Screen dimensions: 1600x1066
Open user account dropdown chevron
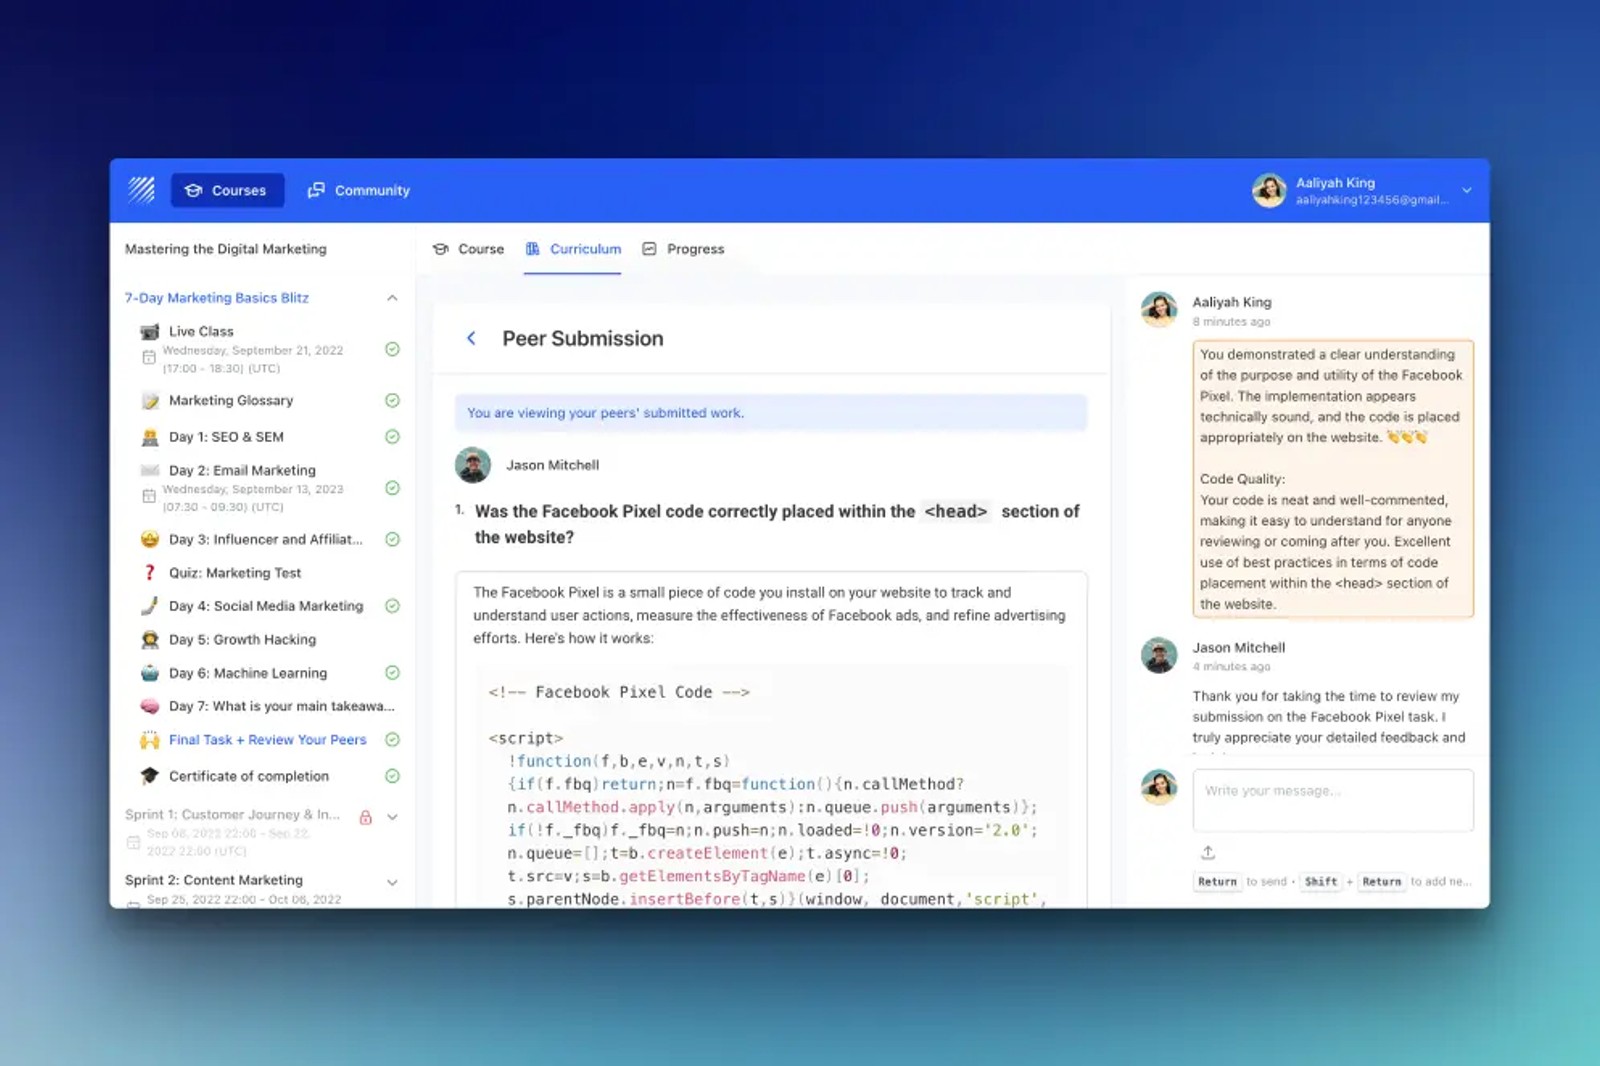point(1467,190)
